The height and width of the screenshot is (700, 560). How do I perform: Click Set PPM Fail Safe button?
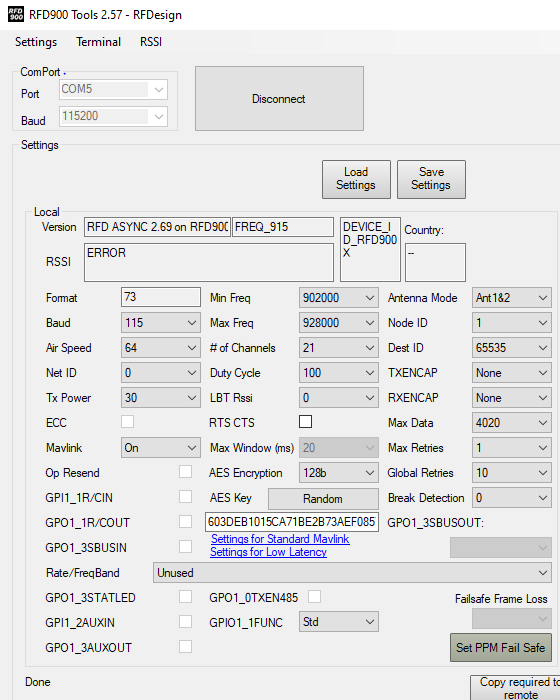[501, 647]
